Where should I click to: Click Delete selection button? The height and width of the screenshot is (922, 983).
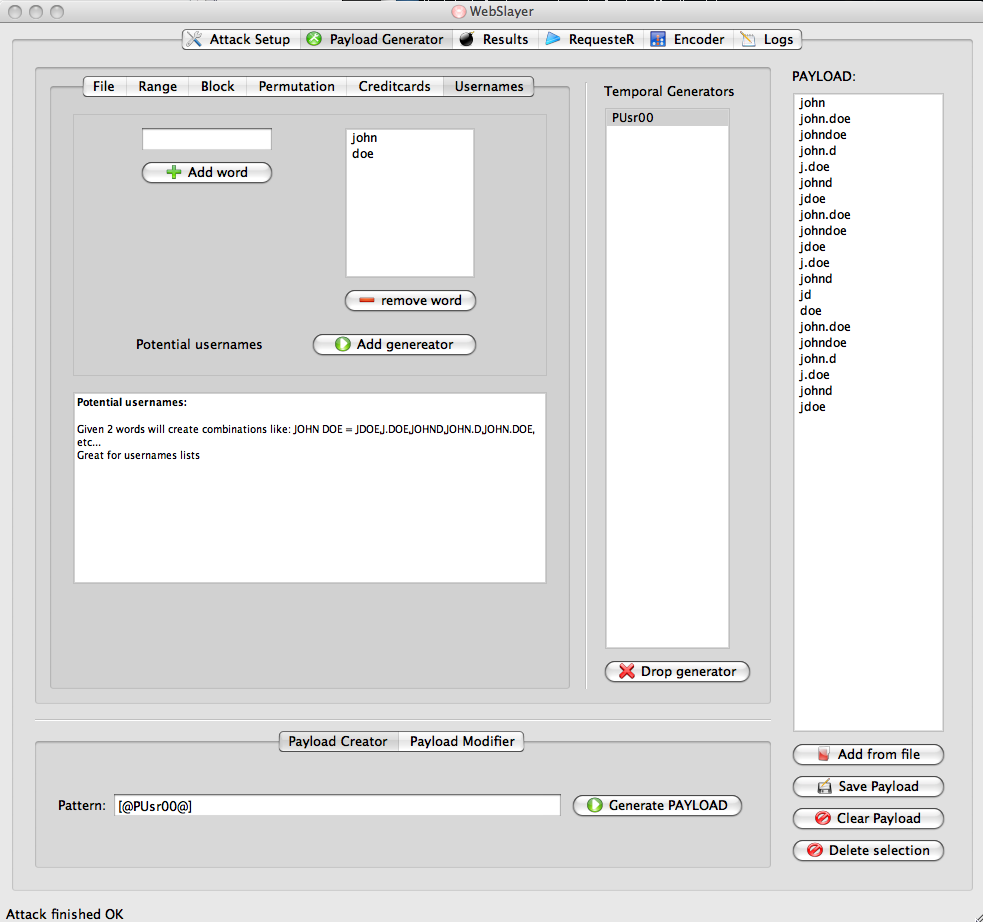(868, 851)
